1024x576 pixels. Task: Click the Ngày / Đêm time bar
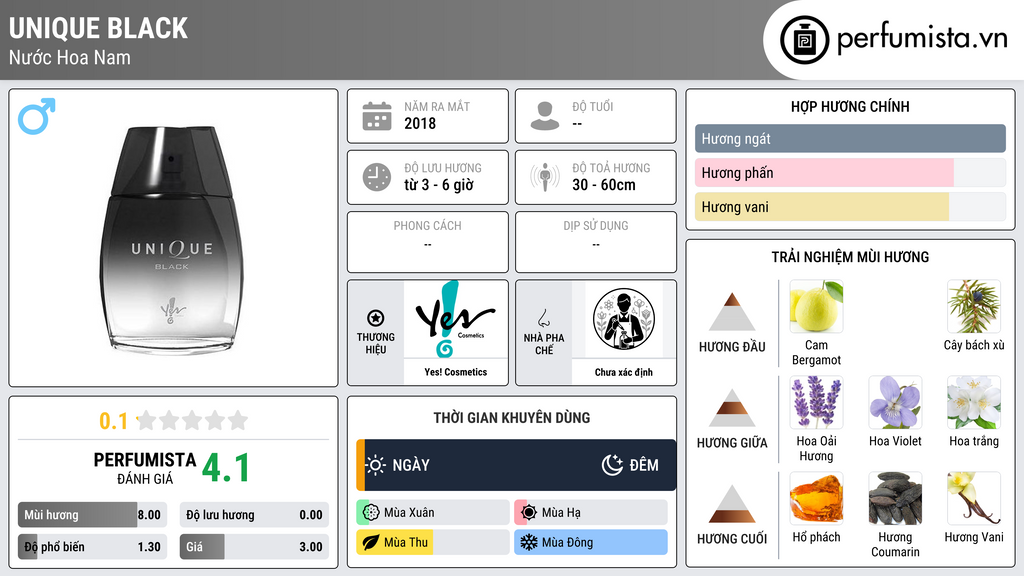(516, 465)
